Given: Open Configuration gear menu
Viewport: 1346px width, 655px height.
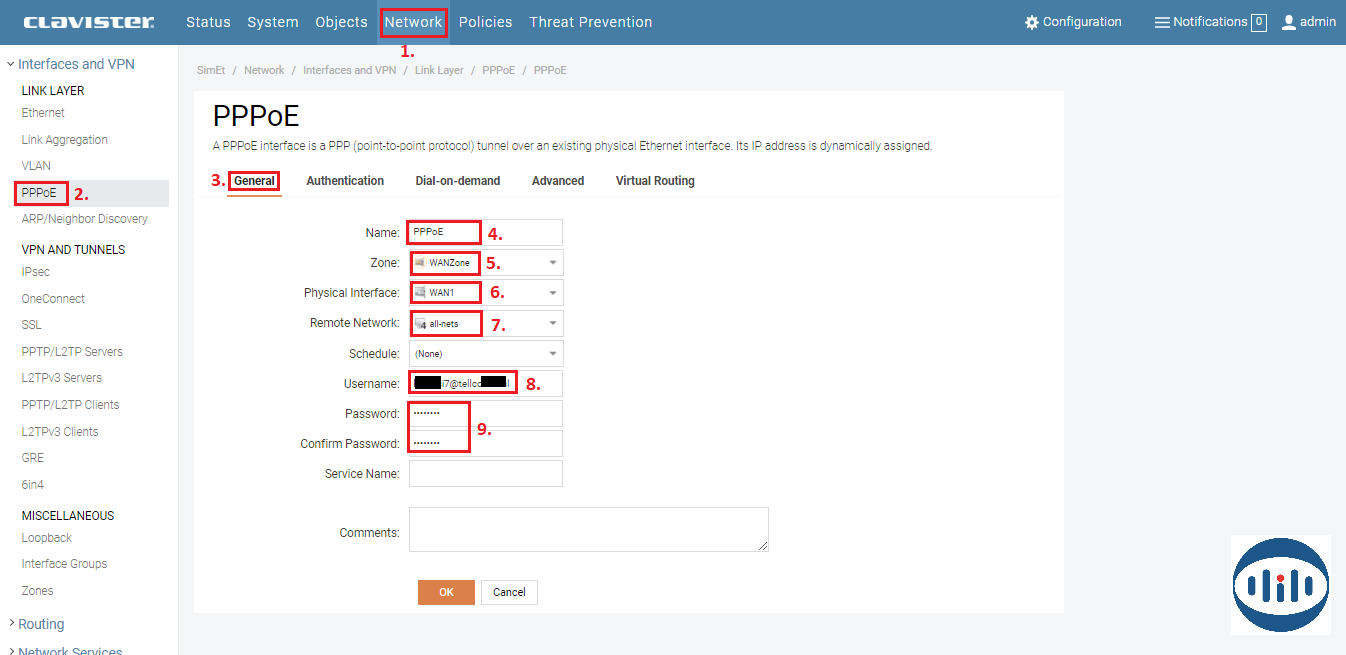Looking at the screenshot, I should click(1032, 22).
